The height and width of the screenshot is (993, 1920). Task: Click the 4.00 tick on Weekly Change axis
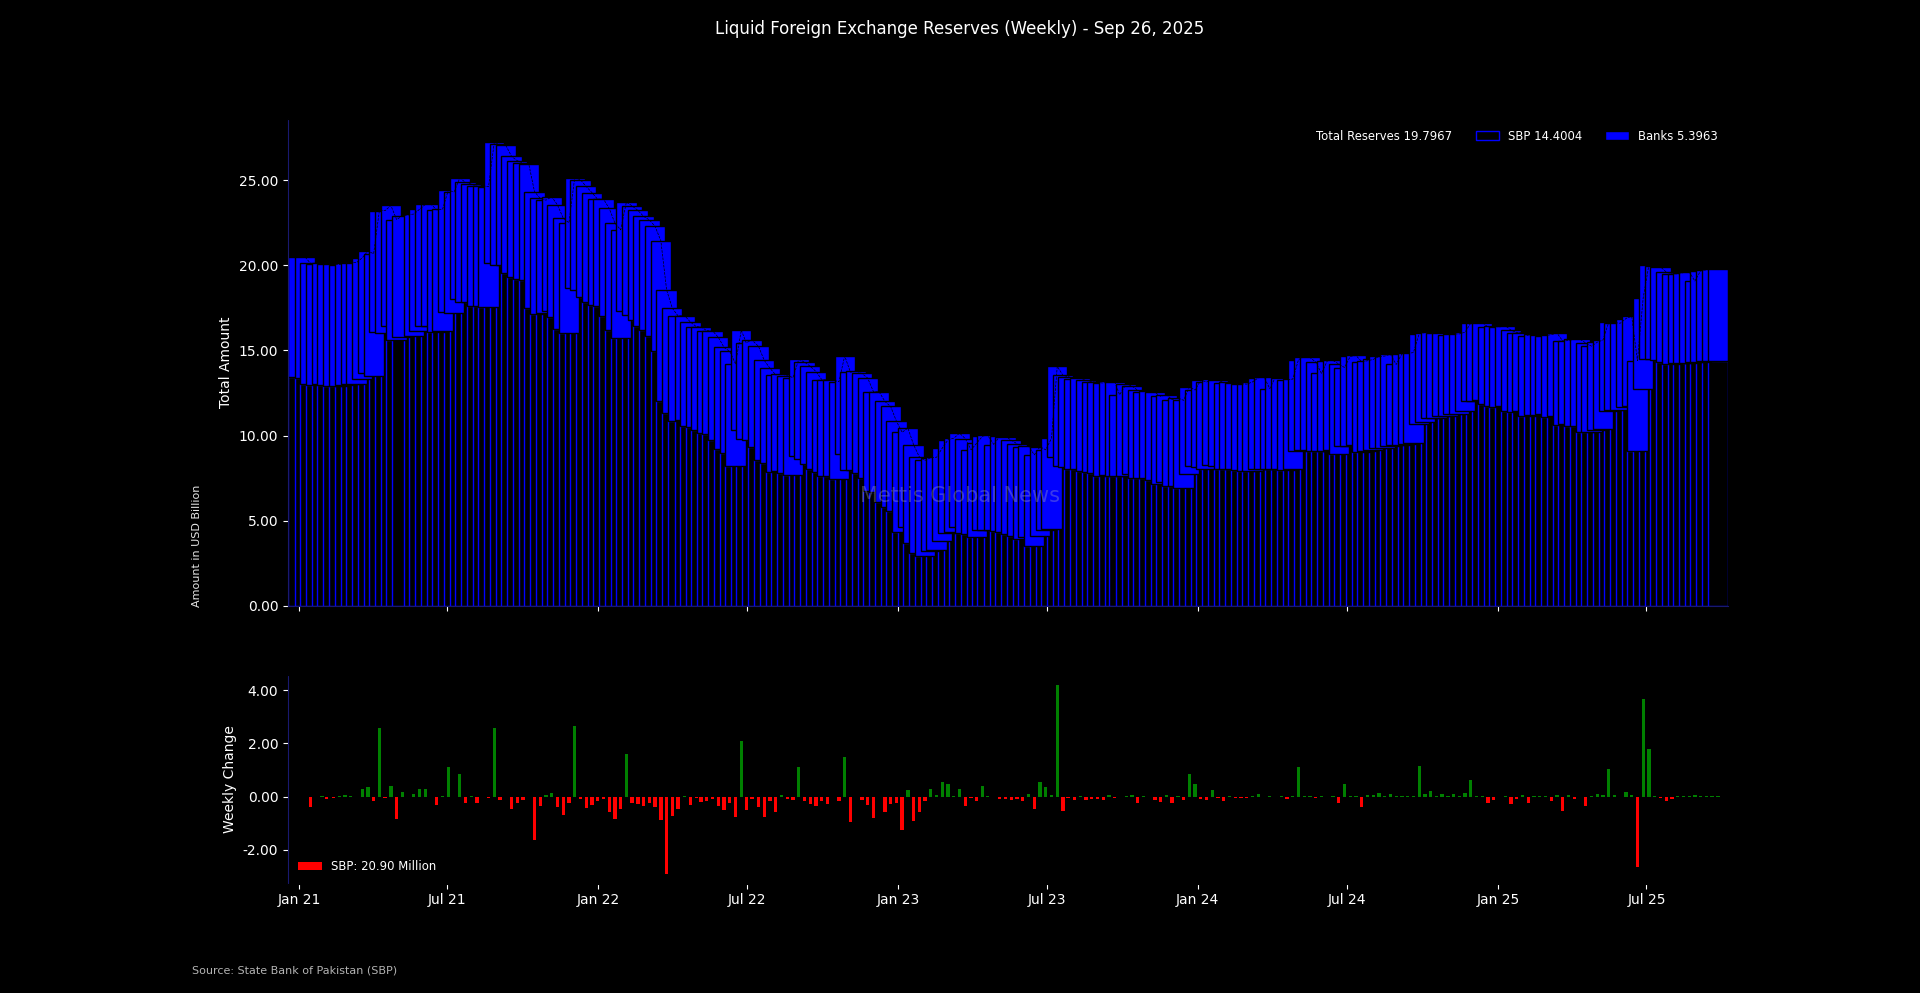pyautogui.click(x=262, y=691)
